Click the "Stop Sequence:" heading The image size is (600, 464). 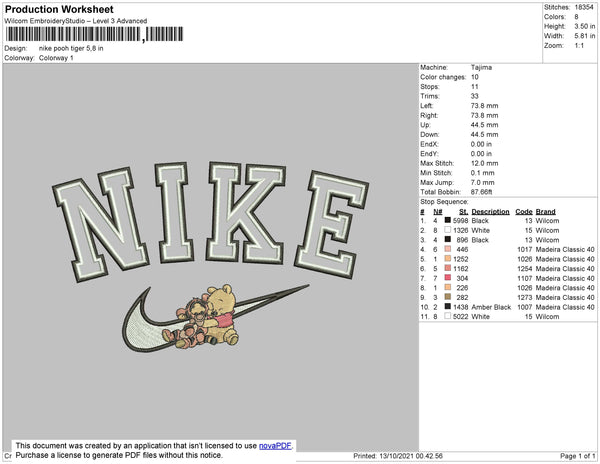click(x=444, y=202)
